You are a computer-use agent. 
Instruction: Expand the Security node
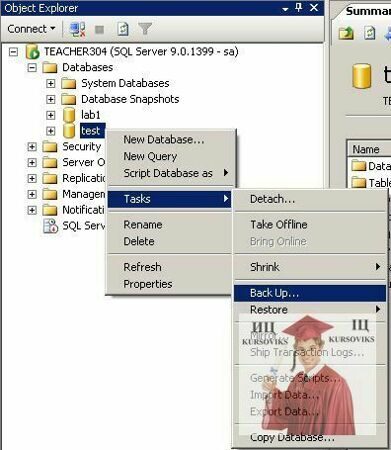pos(32,147)
